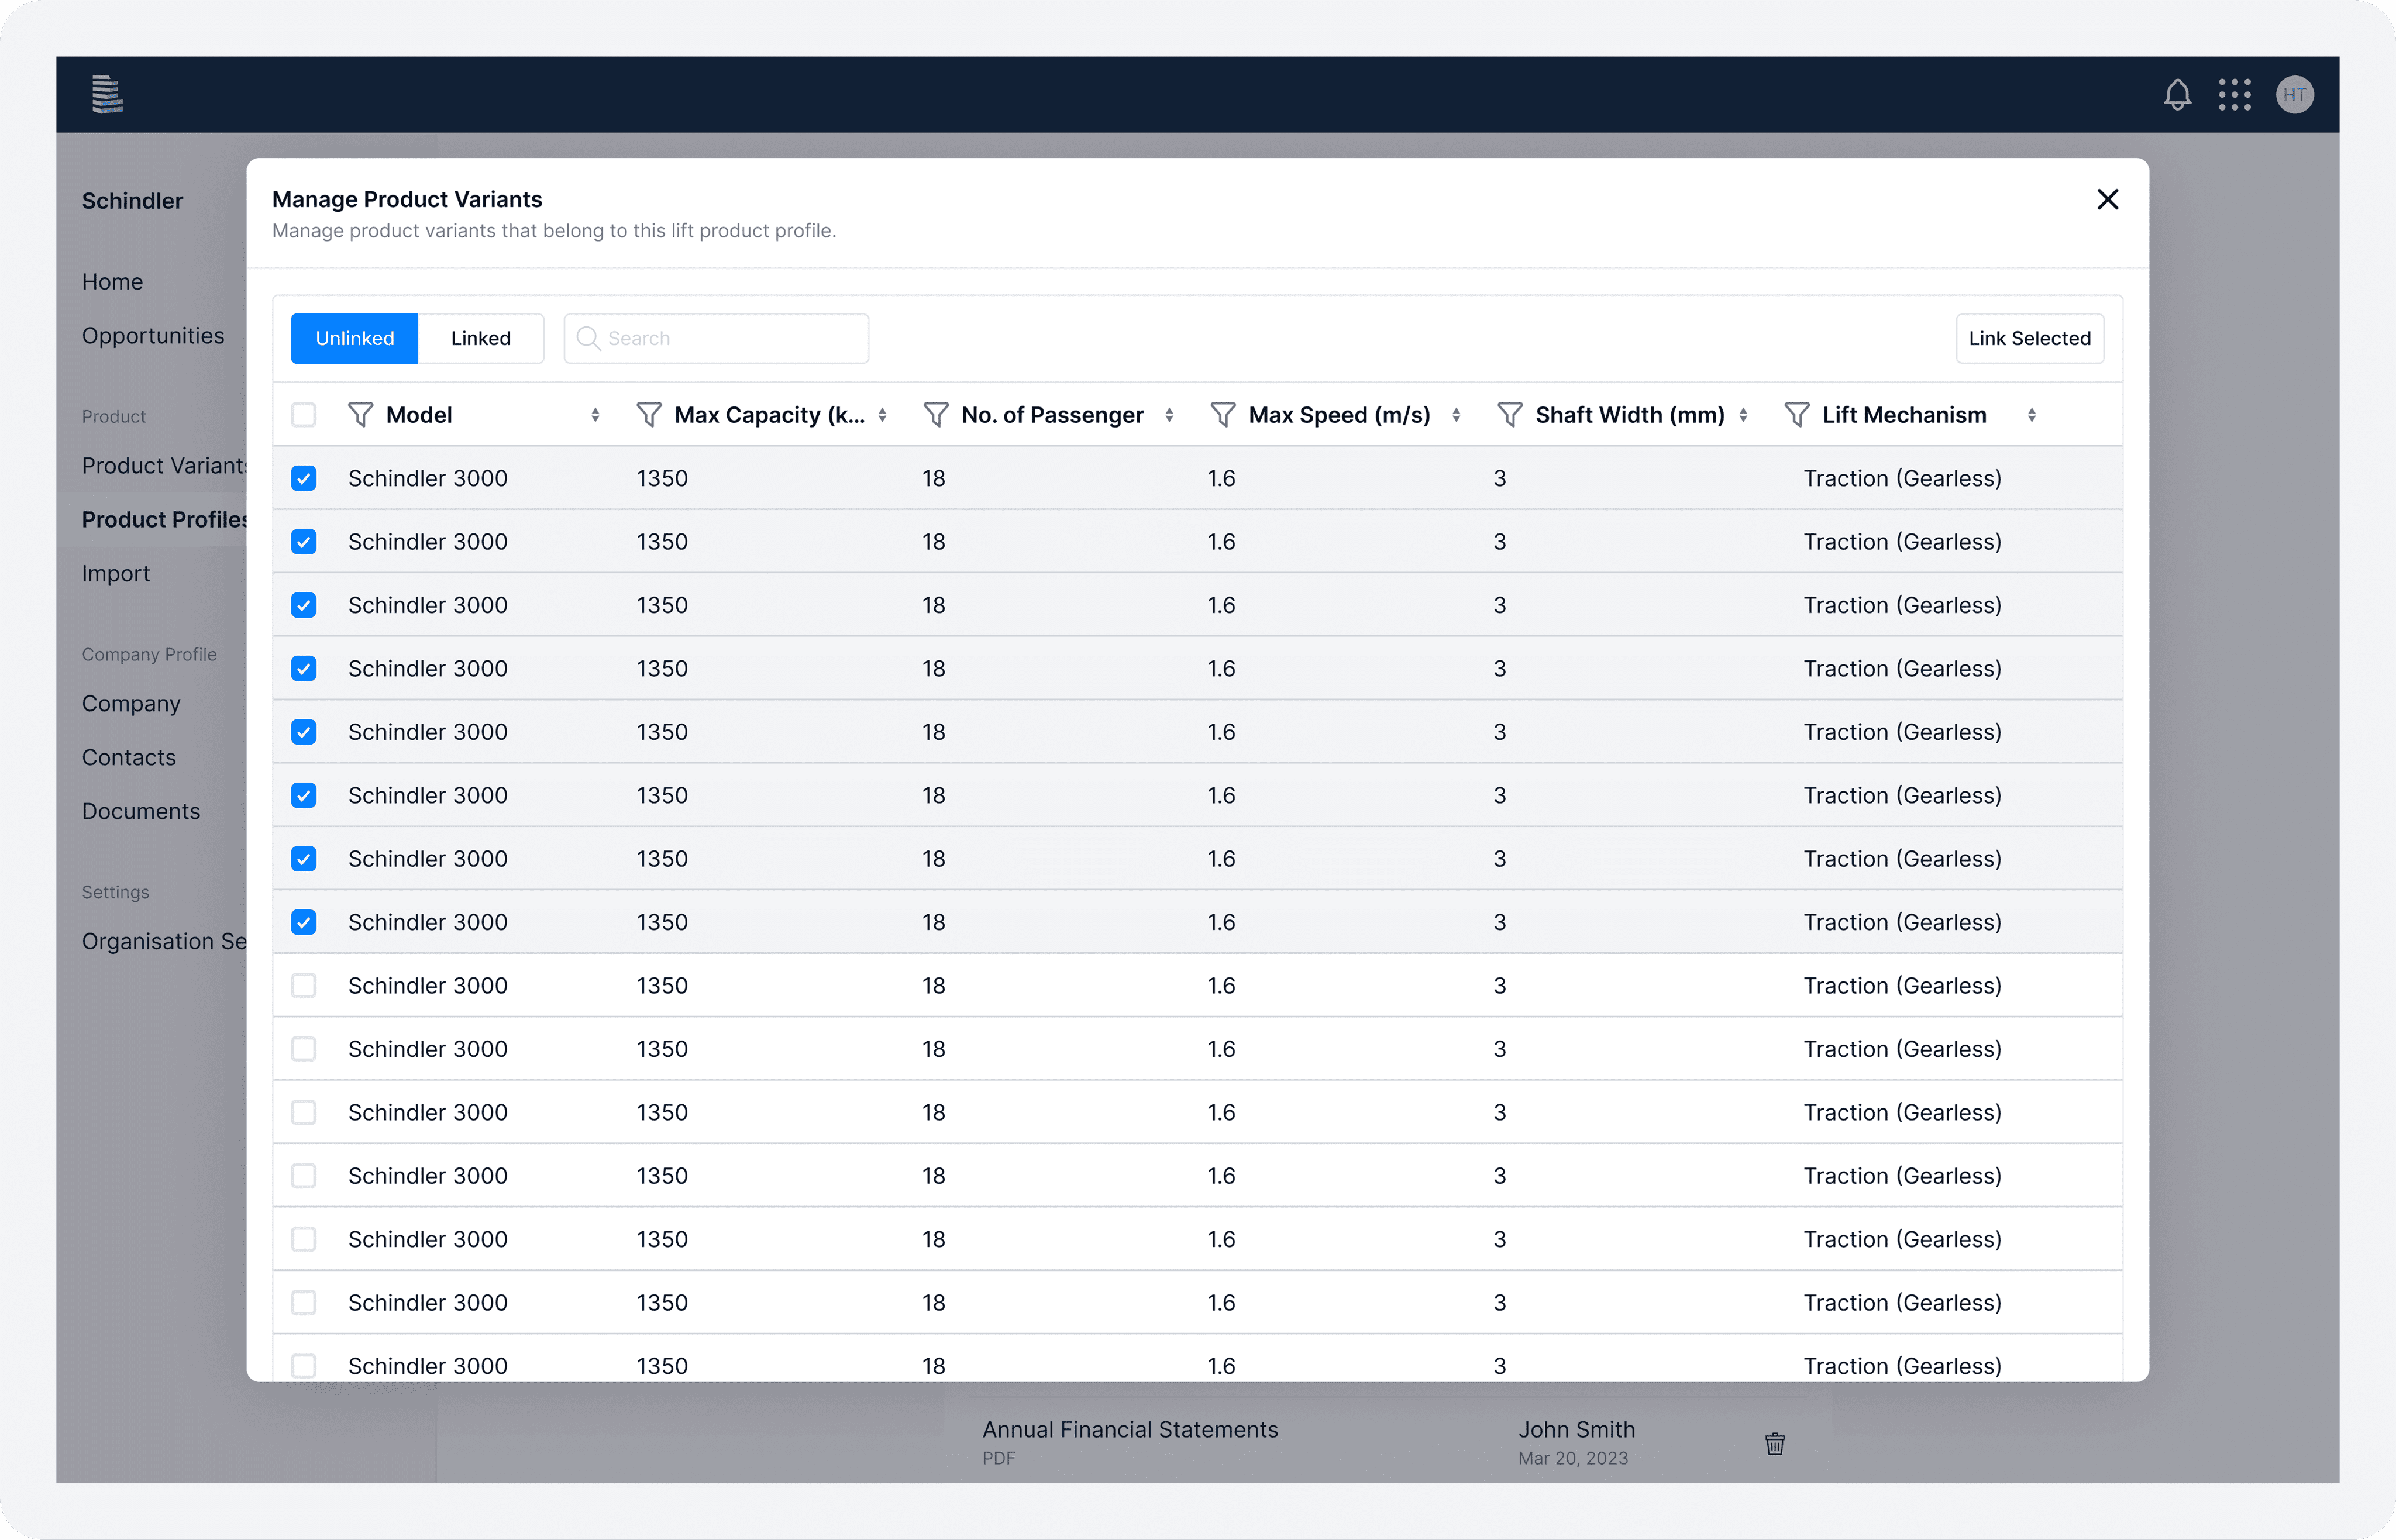Open the apps grid menu icon
Image resolution: width=2396 pixels, height=1540 pixels.
[2234, 95]
